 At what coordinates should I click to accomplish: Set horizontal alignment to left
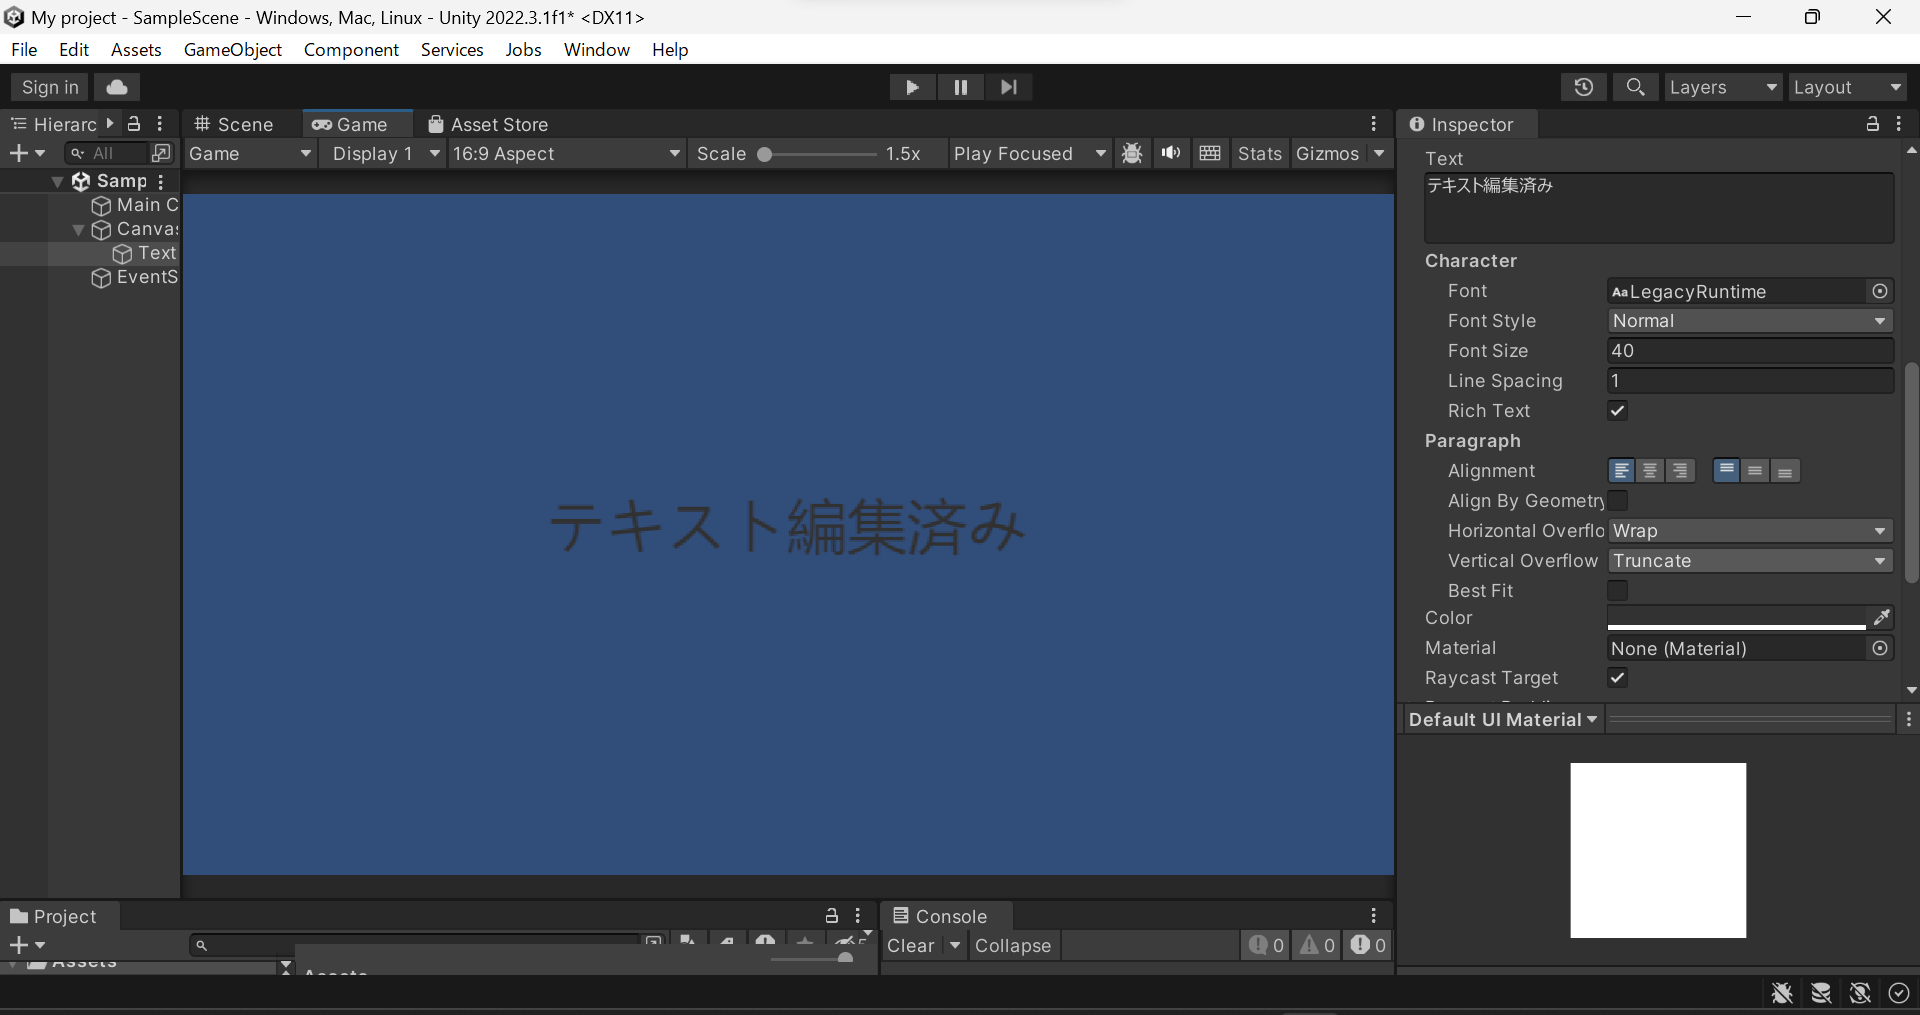pos(1622,471)
